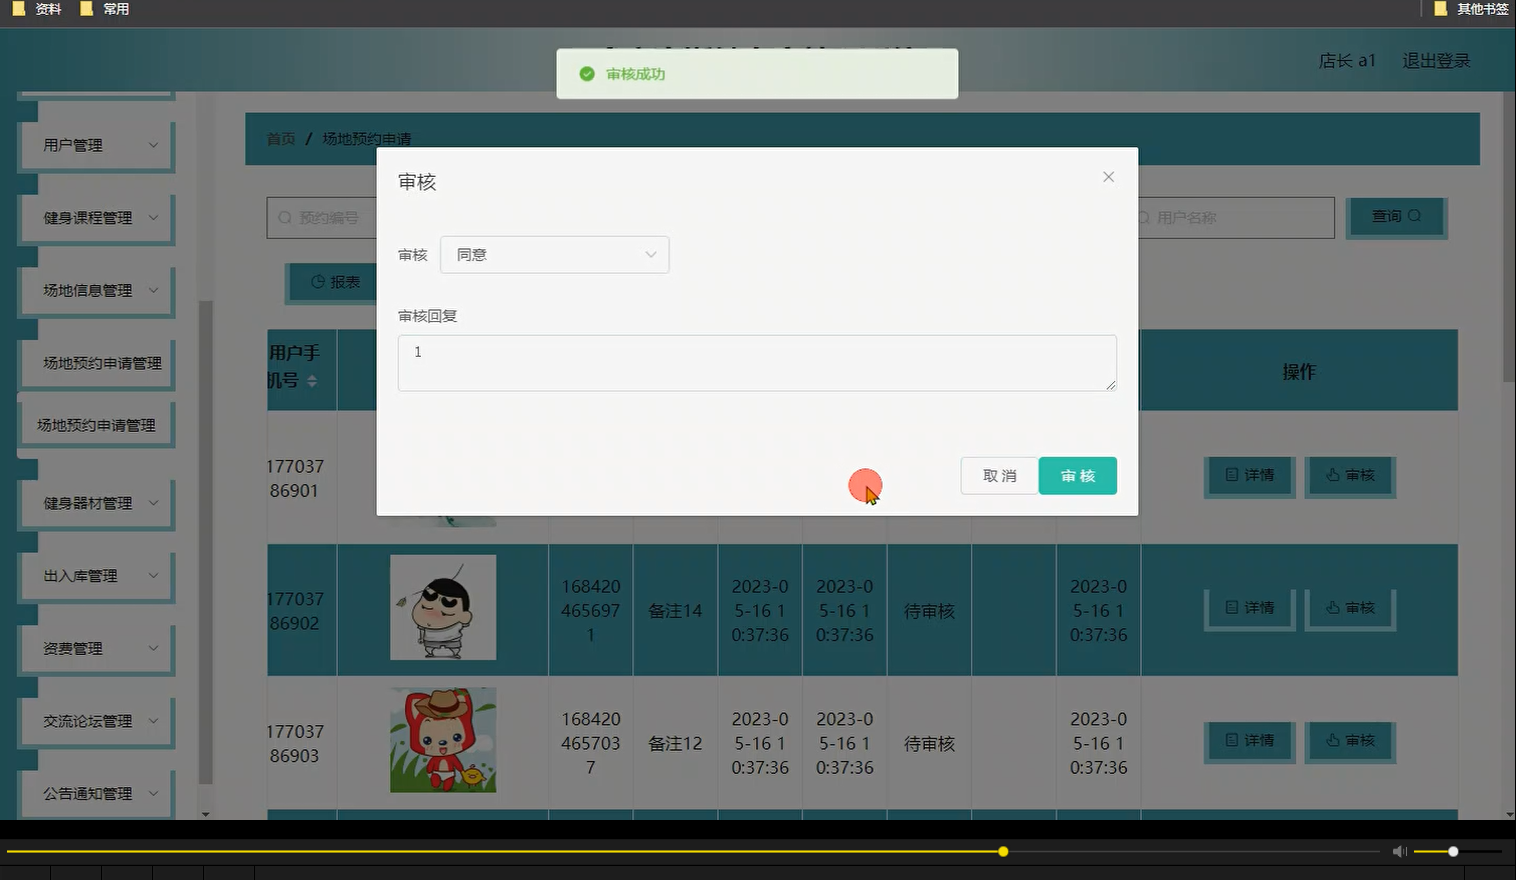The image size is (1516, 880).
Task: Expand the 健身器材管理 sidebar menu
Action: point(96,503)
